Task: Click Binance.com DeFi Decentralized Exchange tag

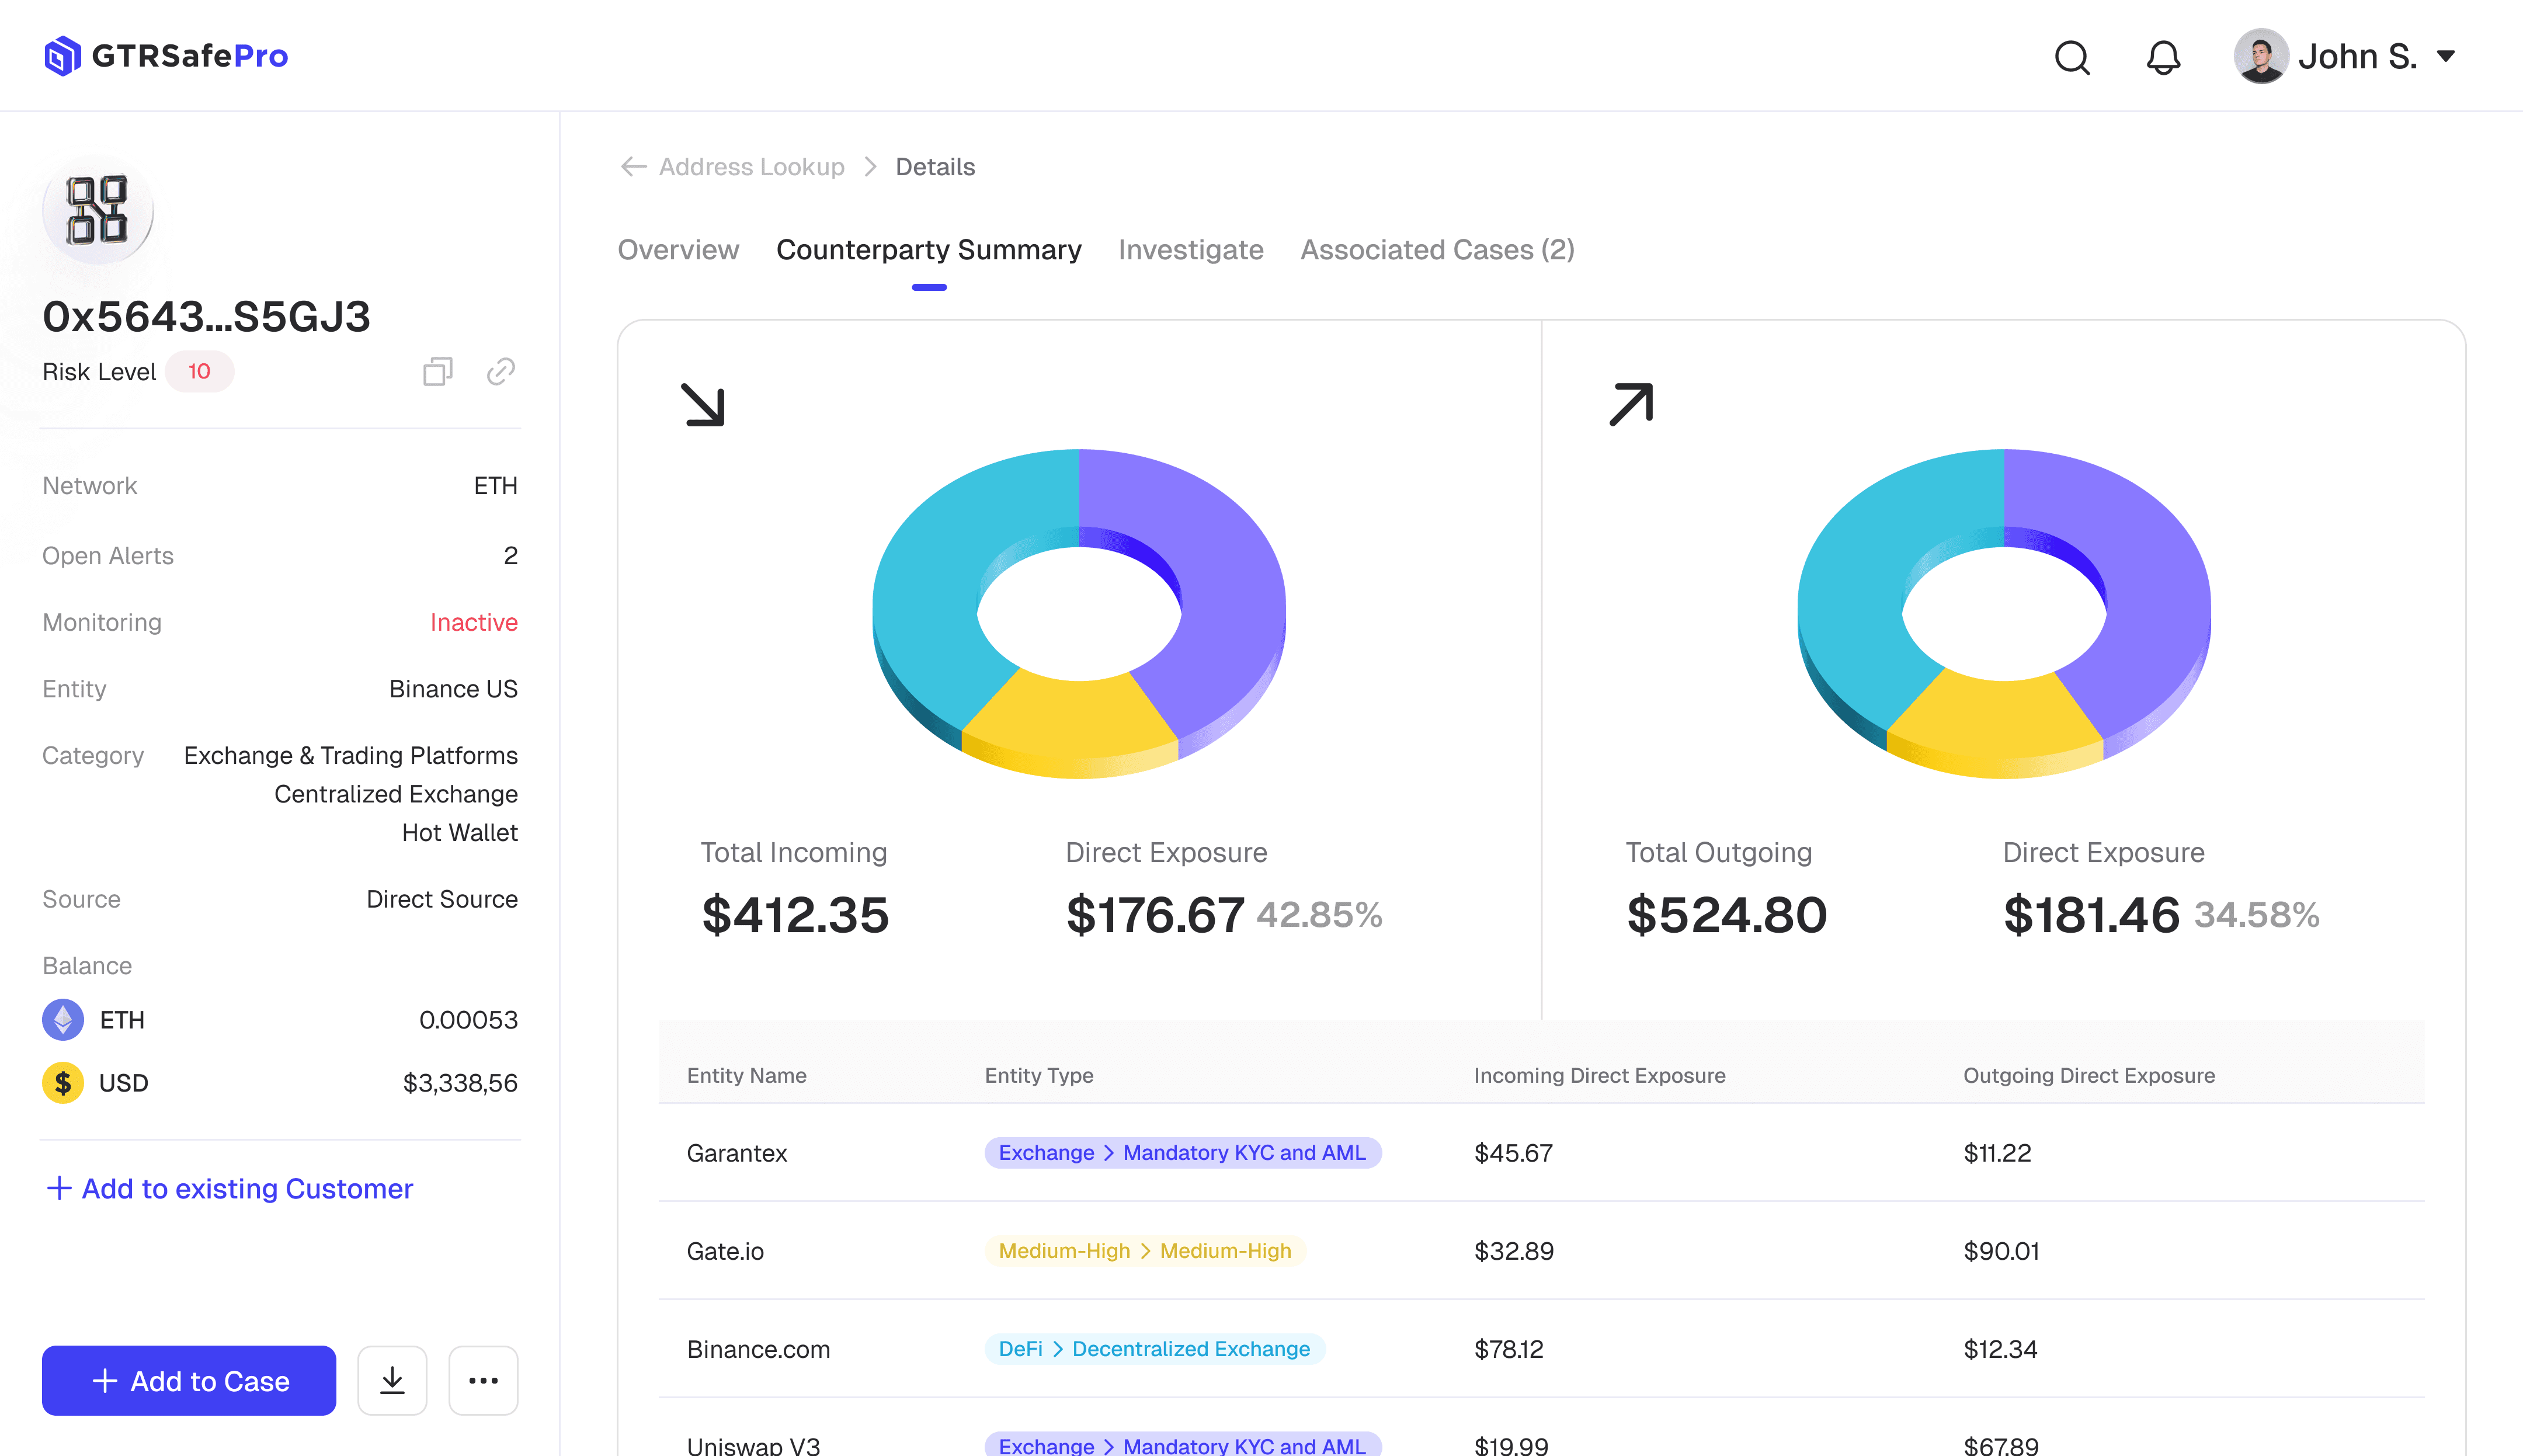Action: click(x=1155, y=1349)
